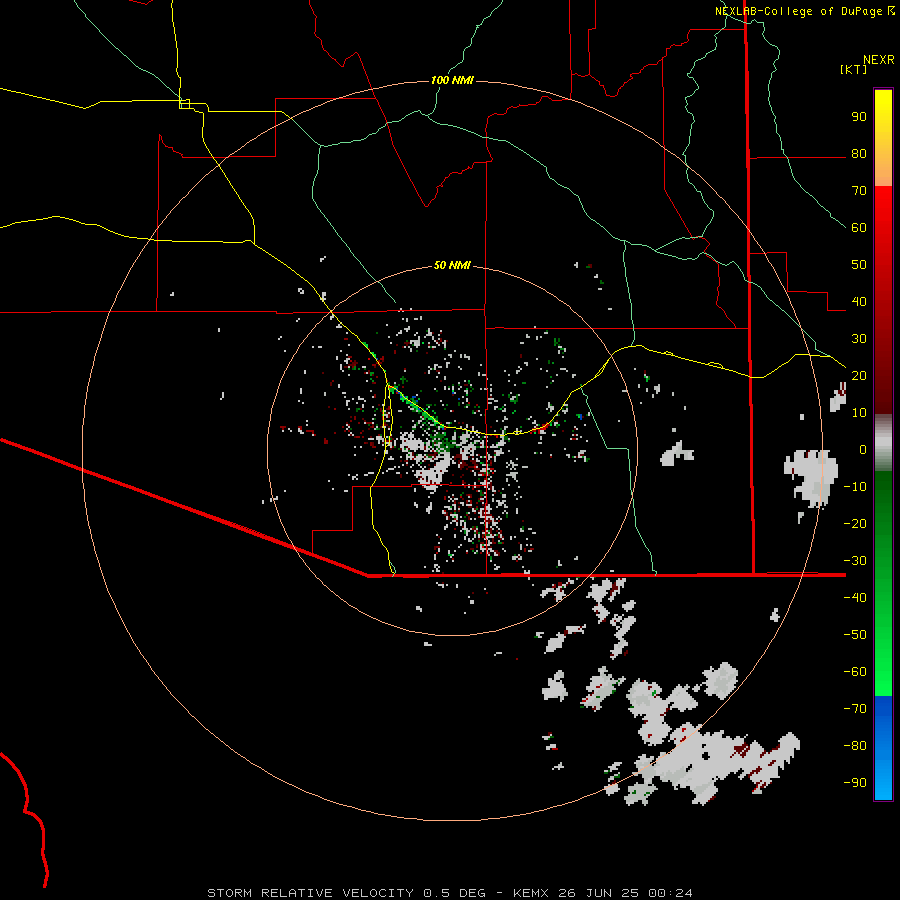
Task: Click the 0 value on the velocity scale
Action: pyautogui.click(x=863, y=450)
